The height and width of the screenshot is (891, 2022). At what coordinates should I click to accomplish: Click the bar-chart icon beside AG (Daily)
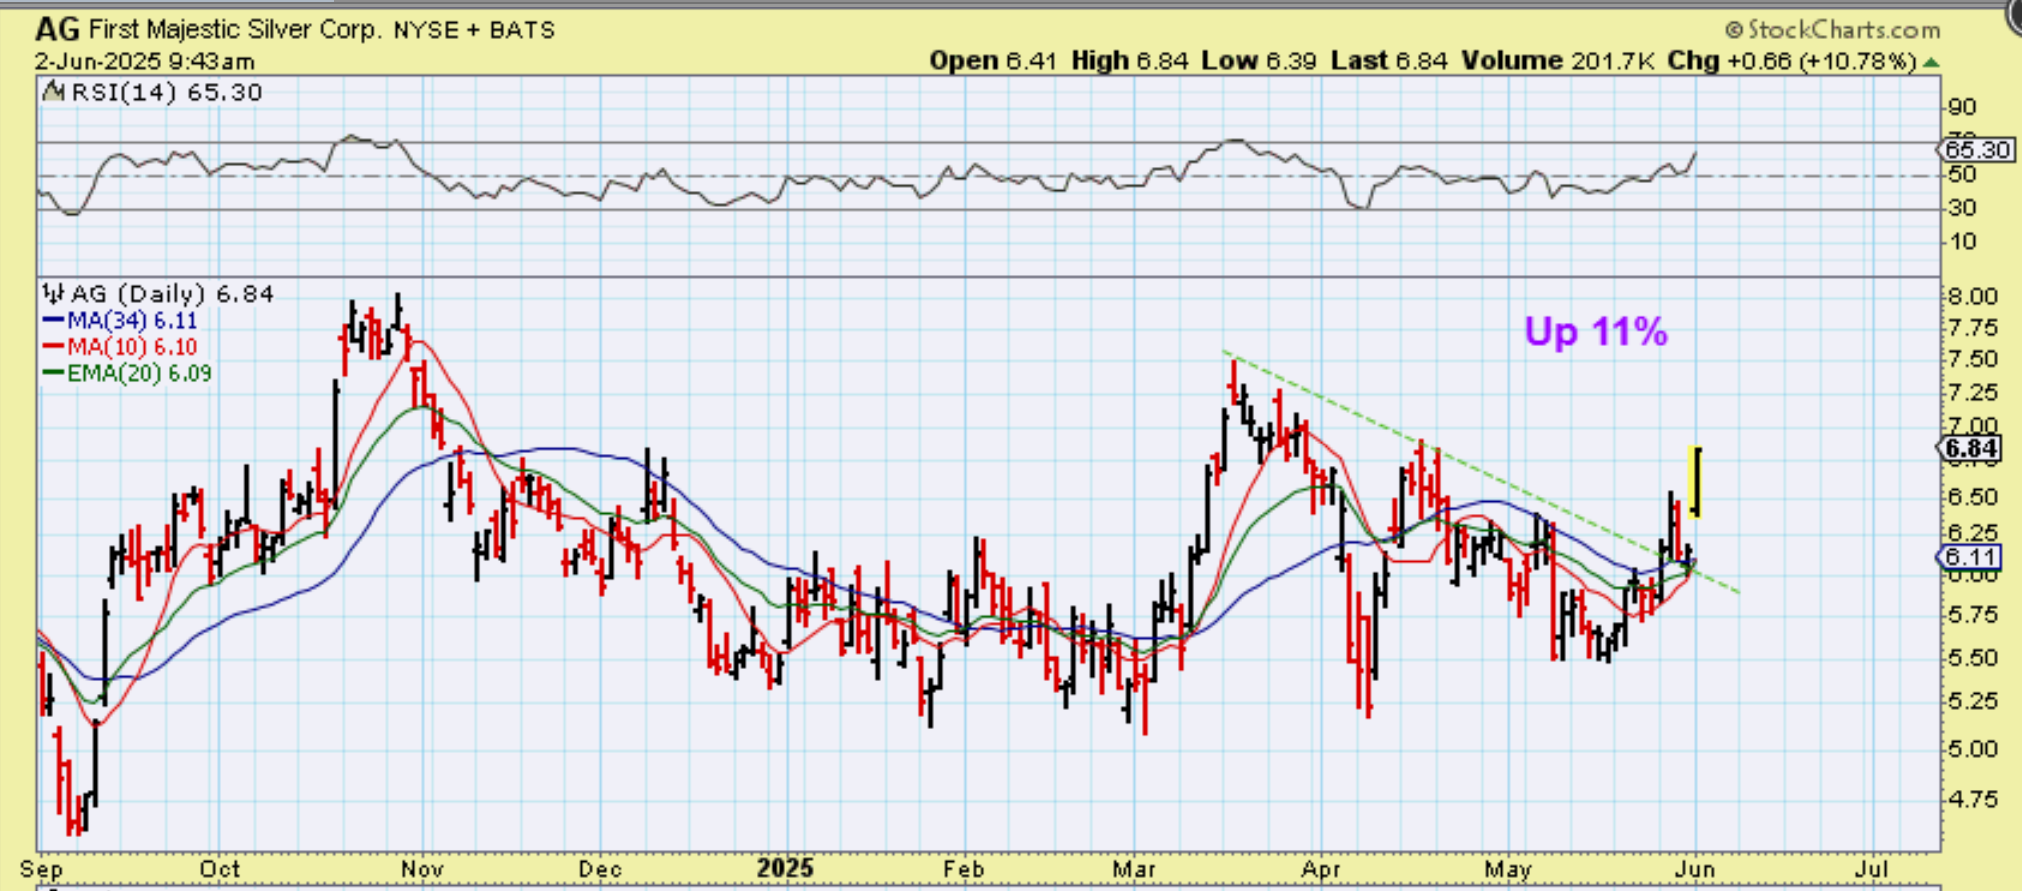(54, 294)
